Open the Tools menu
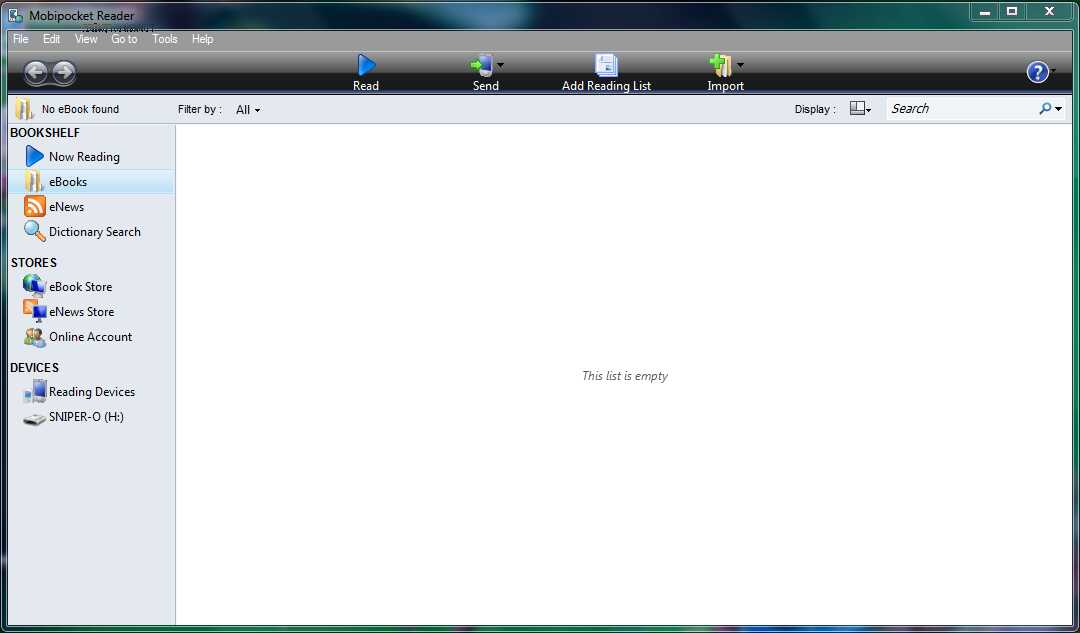 click(x=165, y=39)
